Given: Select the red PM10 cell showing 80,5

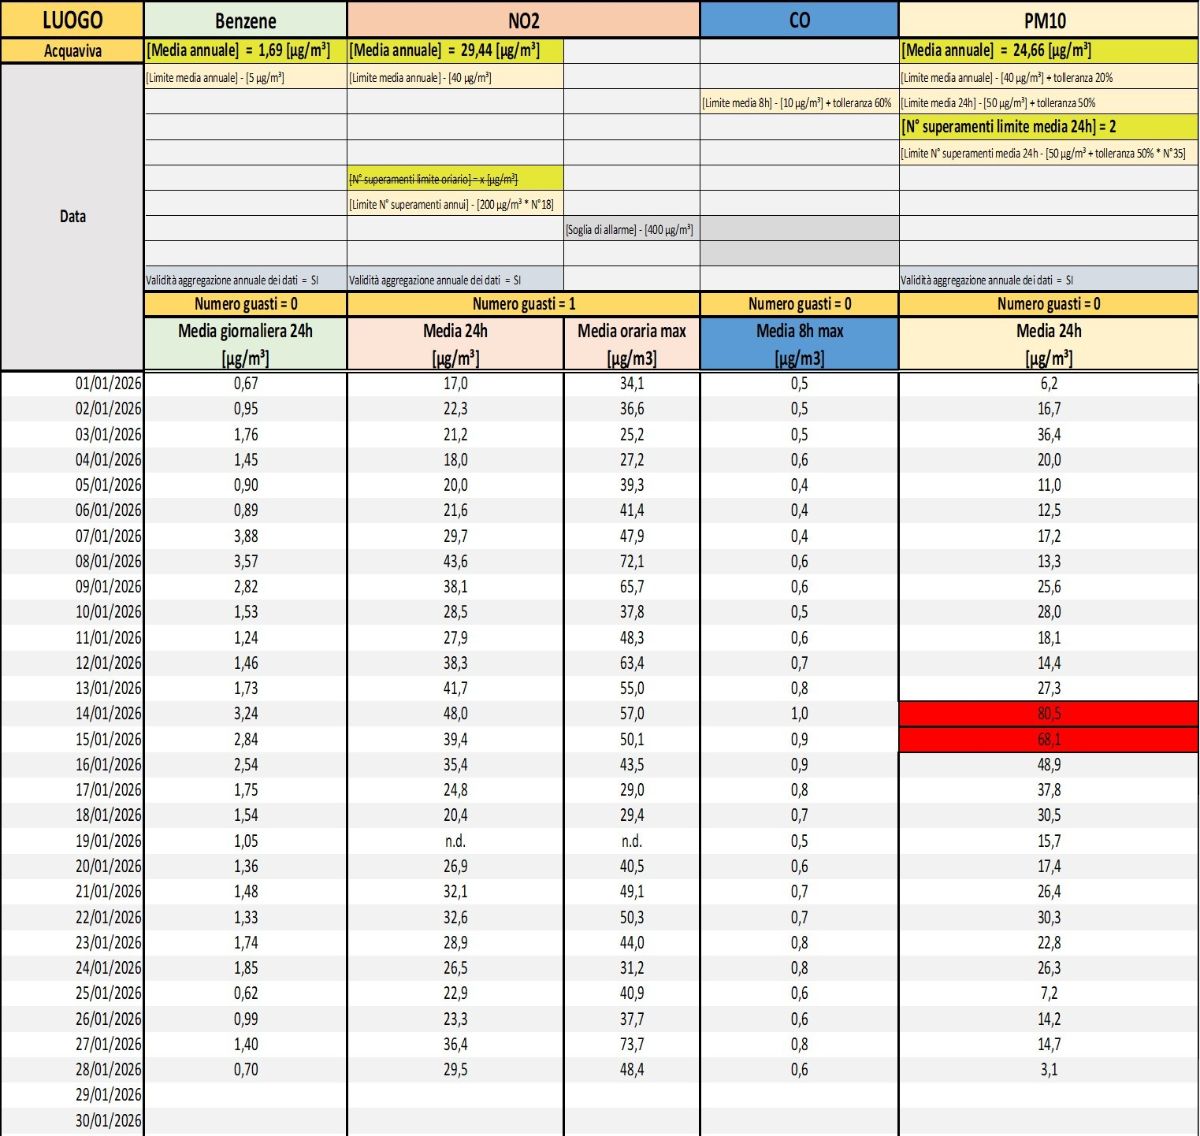Looking at the screenshot, I should [1048, 714].
